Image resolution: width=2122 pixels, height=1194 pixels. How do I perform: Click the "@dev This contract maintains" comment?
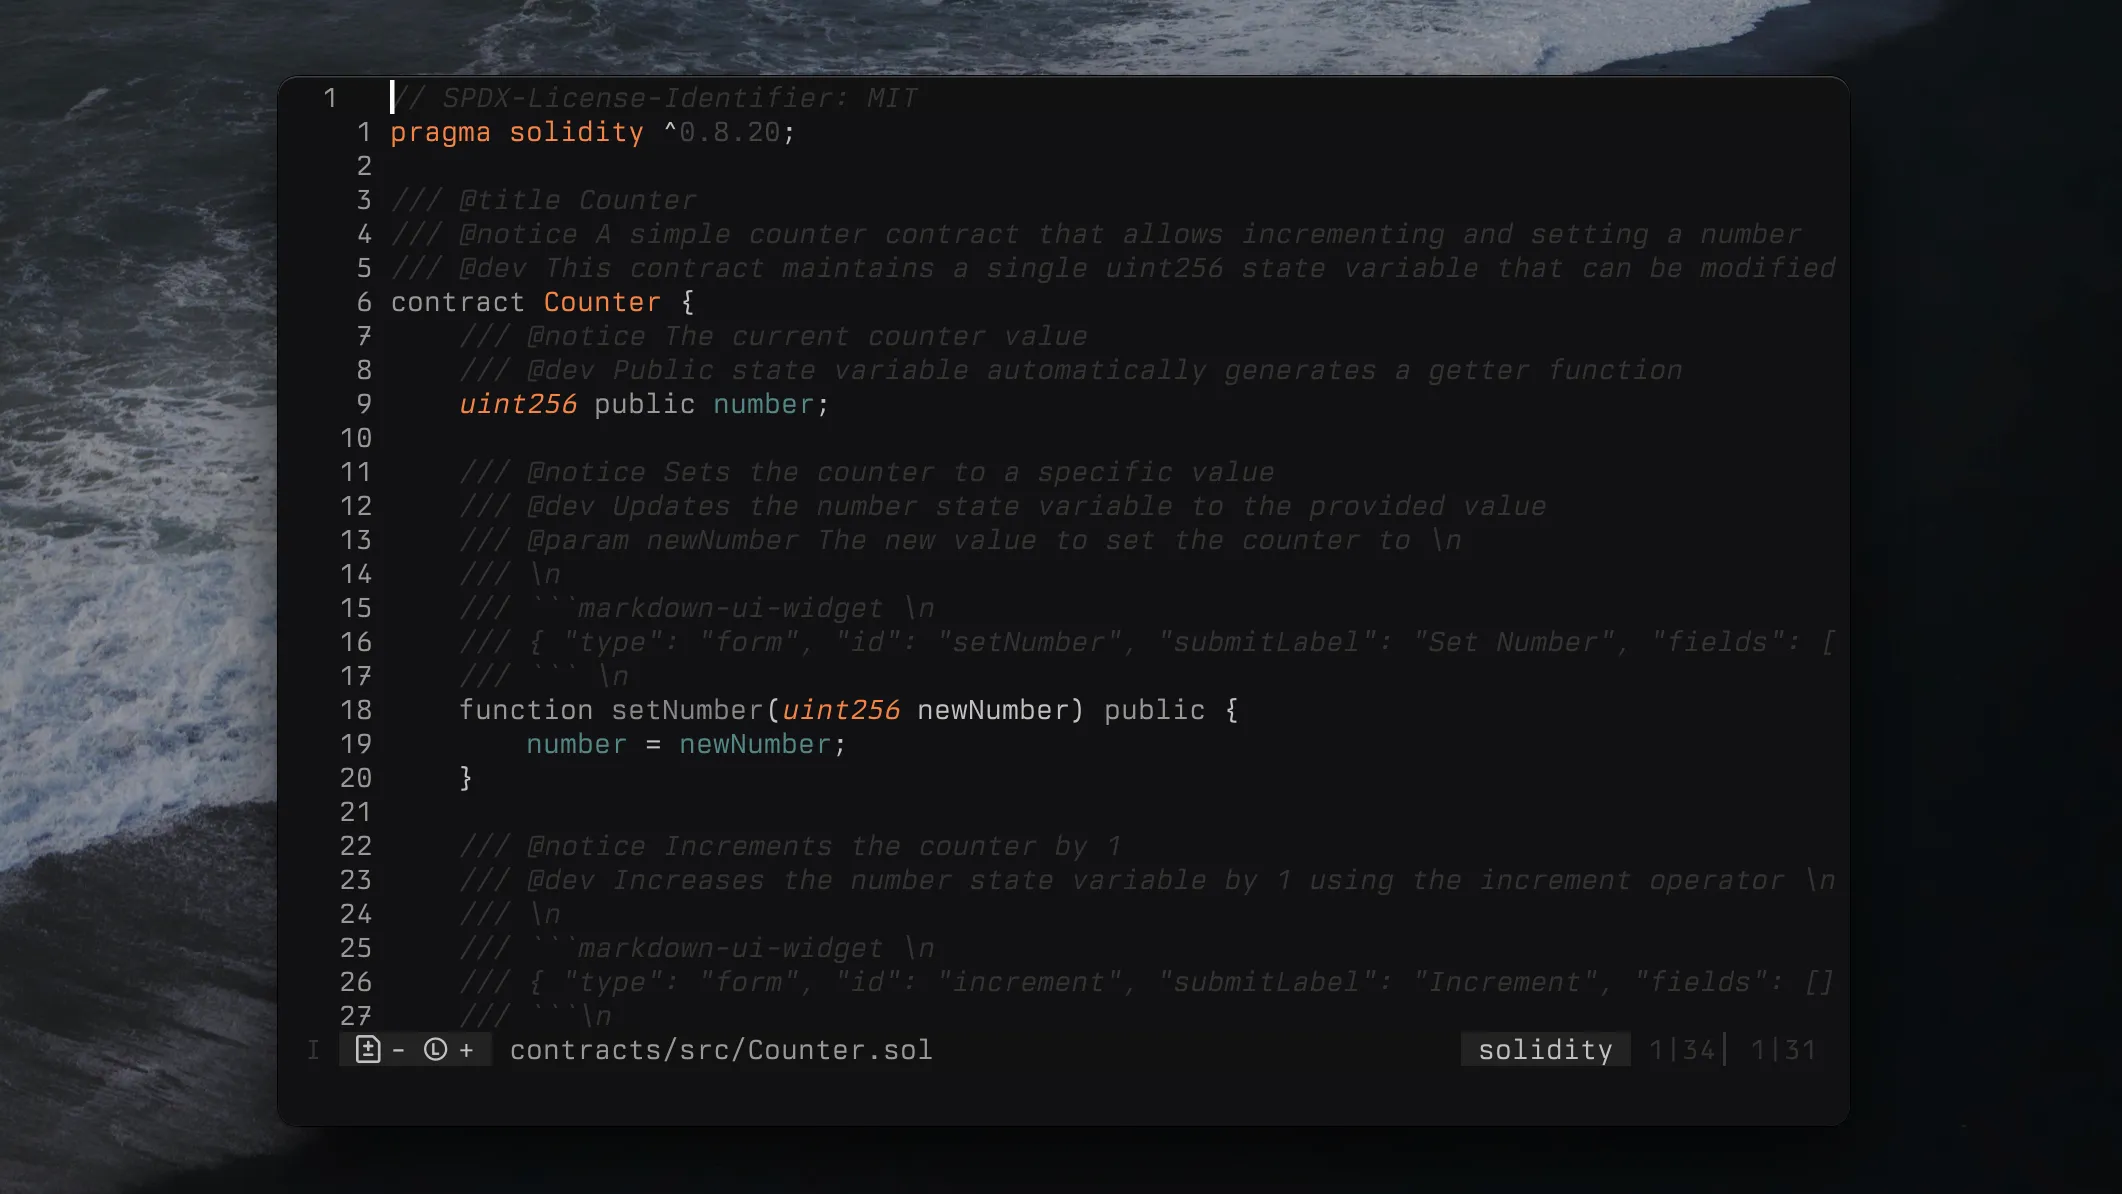coord(1113,268)
